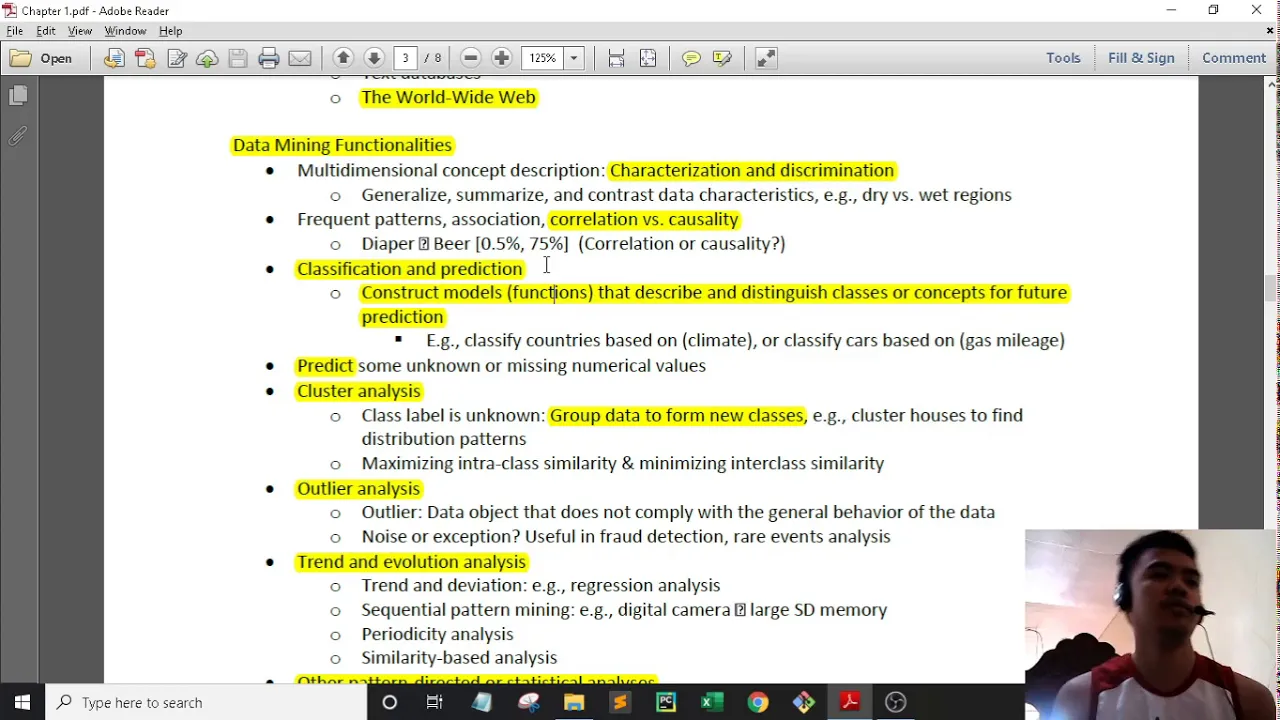Viewport: 1280px width, 720px height.
Task: Click 'Classification and prediction' highlighted text
Action: point(409,269)
